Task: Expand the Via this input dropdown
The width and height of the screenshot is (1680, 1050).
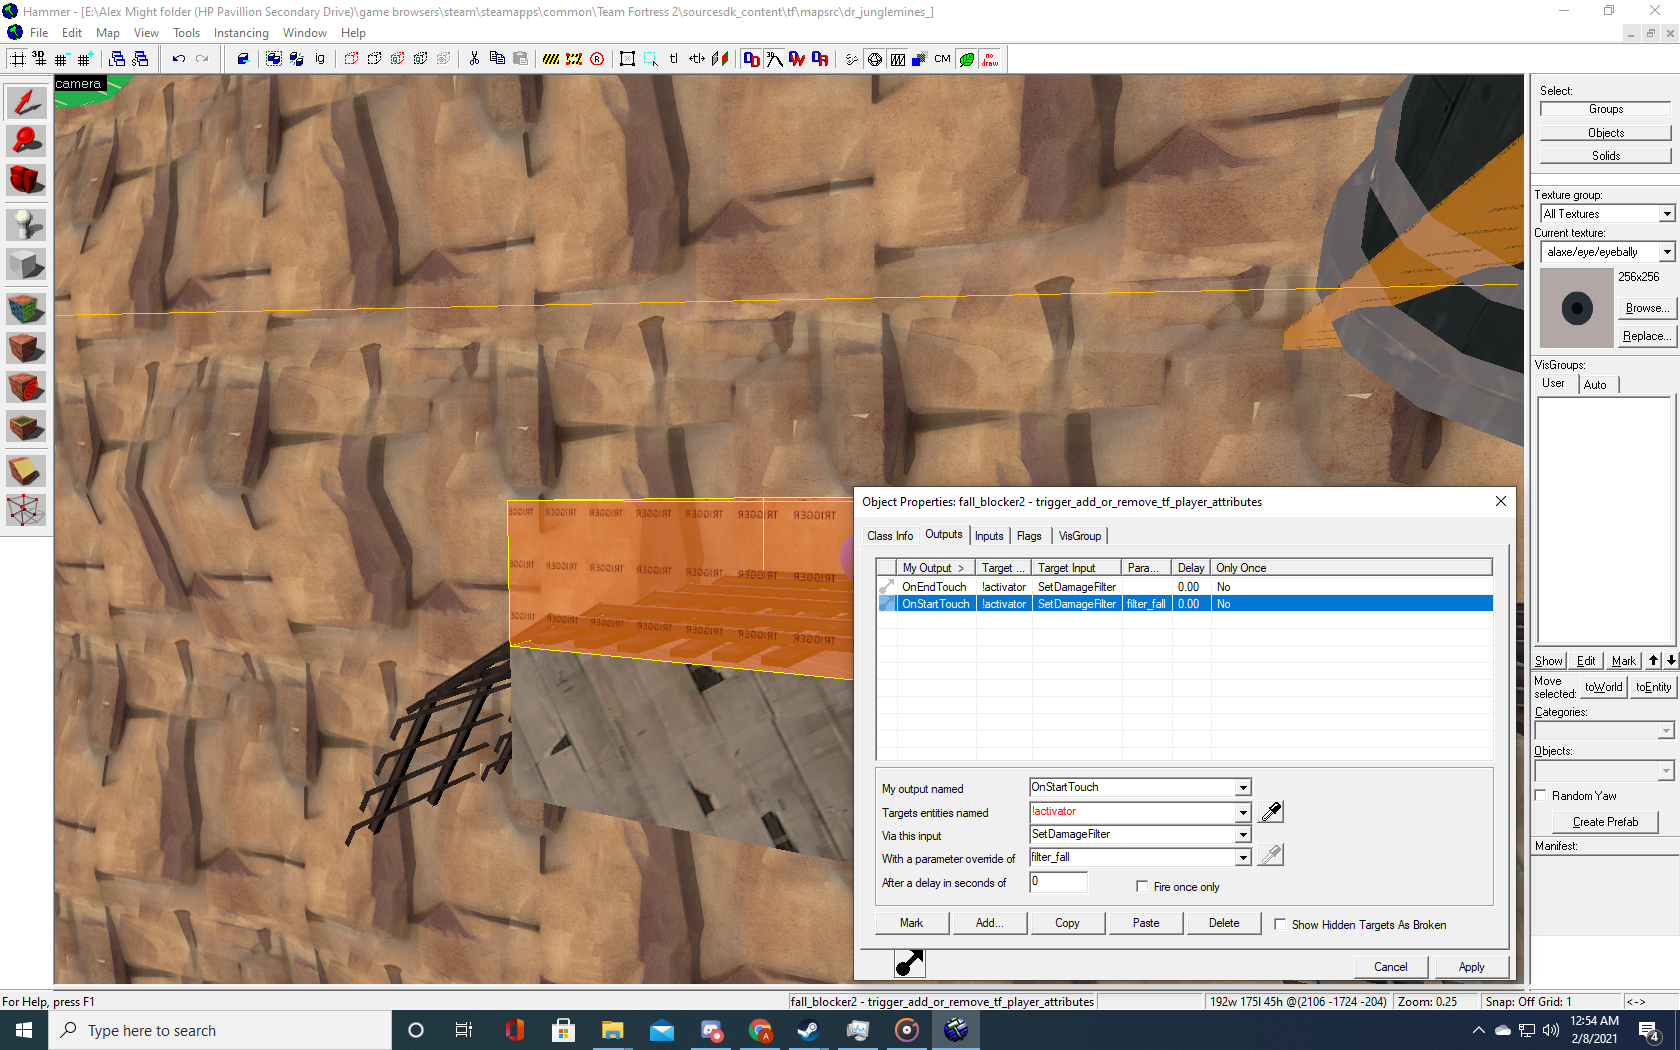Action: pyautogui.click(x=1243, y=835)
